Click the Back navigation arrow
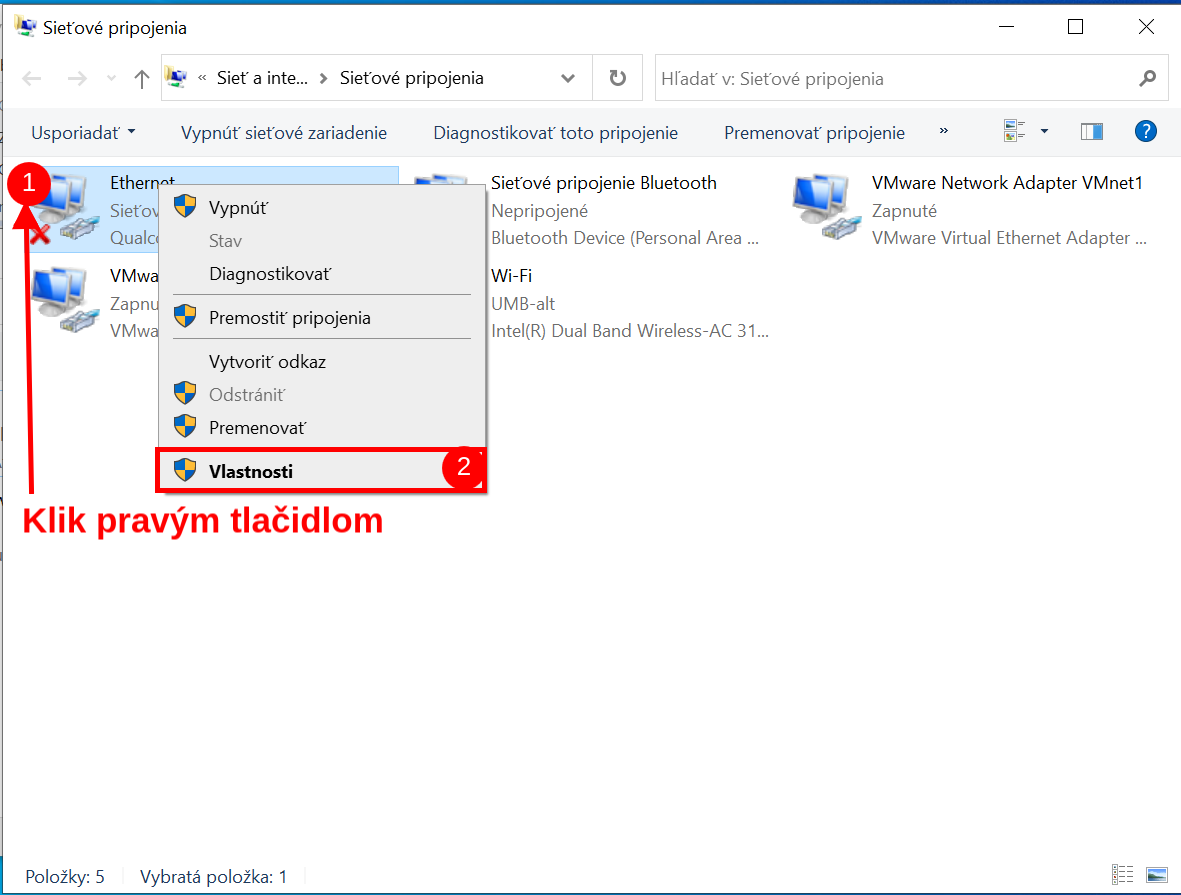 (x=32, y=78)
